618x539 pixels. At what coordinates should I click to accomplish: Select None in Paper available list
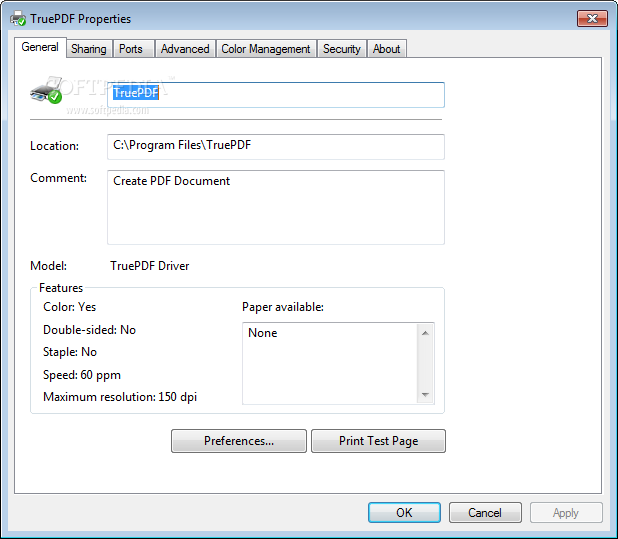tap(262, 333)
